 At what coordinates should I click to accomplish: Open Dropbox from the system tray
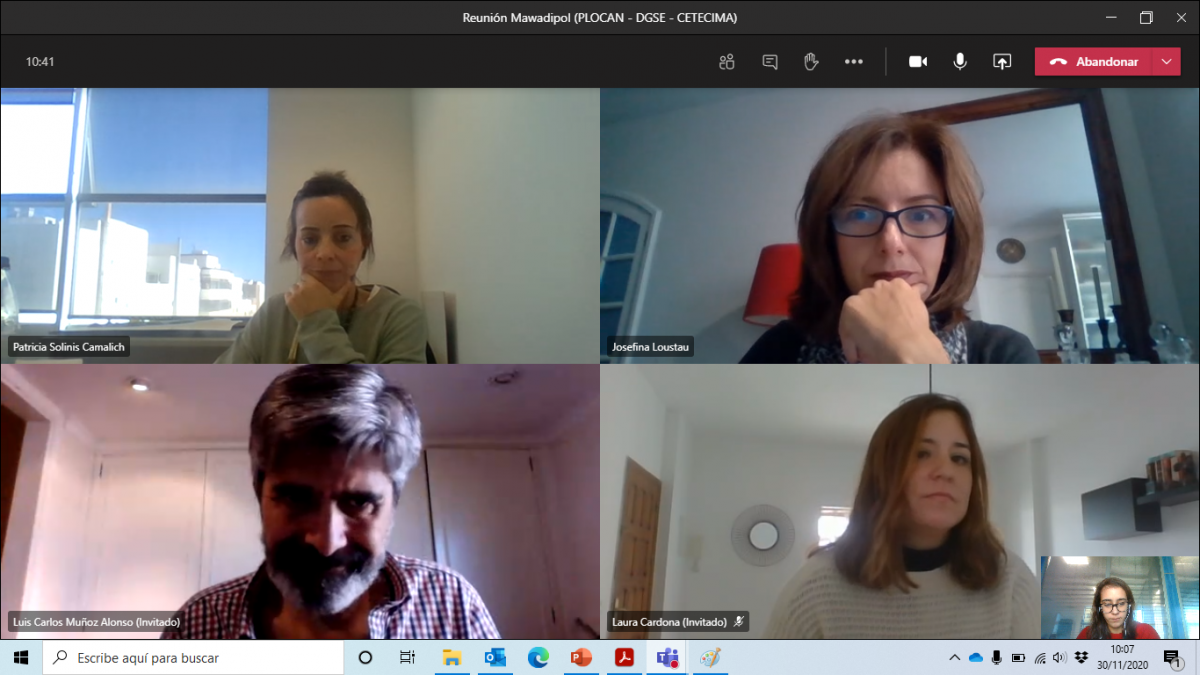[1081, 657]
